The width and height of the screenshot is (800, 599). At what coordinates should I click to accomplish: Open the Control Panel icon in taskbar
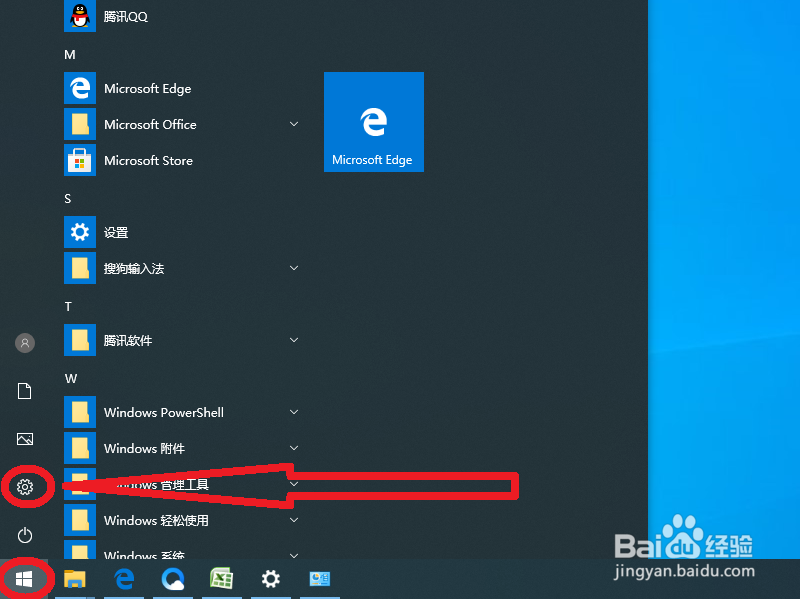320,579
